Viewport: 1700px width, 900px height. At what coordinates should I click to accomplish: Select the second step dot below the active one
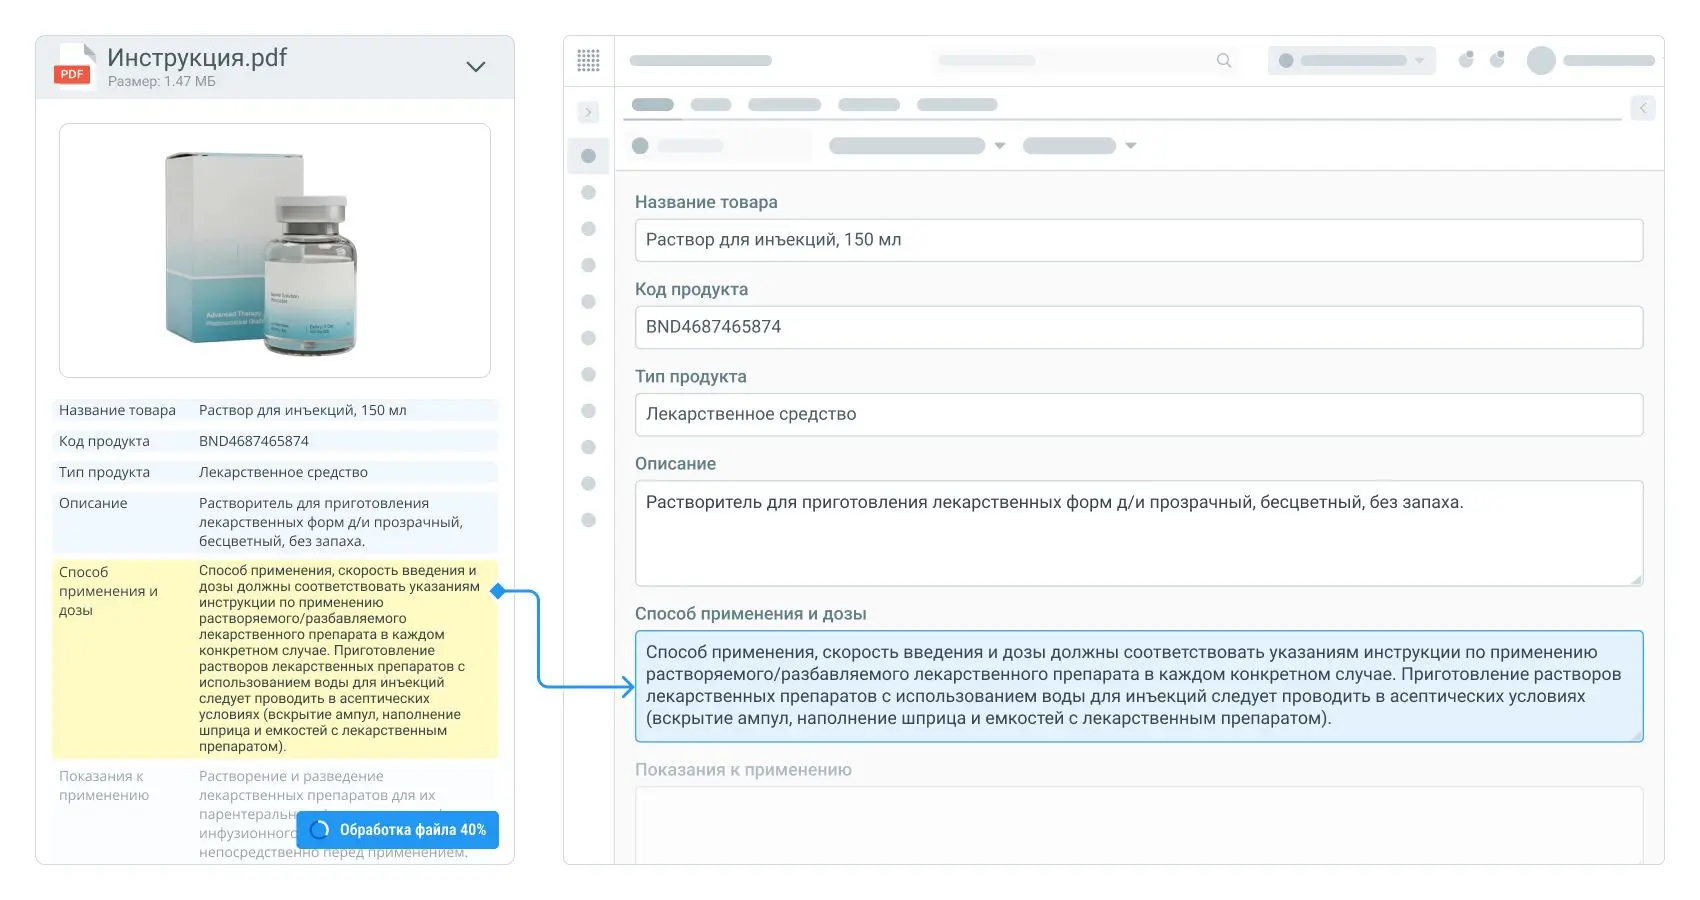[x=588, y=192]
